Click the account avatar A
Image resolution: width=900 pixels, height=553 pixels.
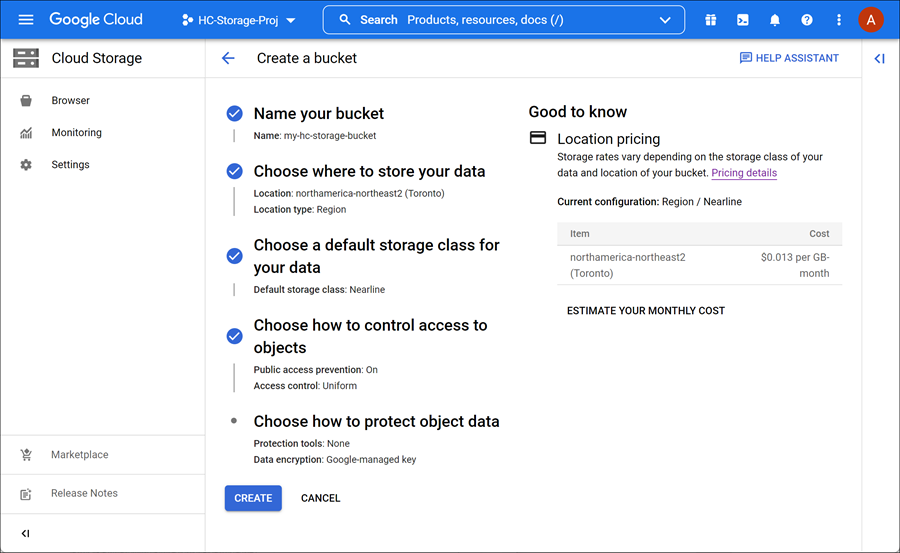[x=871, y=20]
